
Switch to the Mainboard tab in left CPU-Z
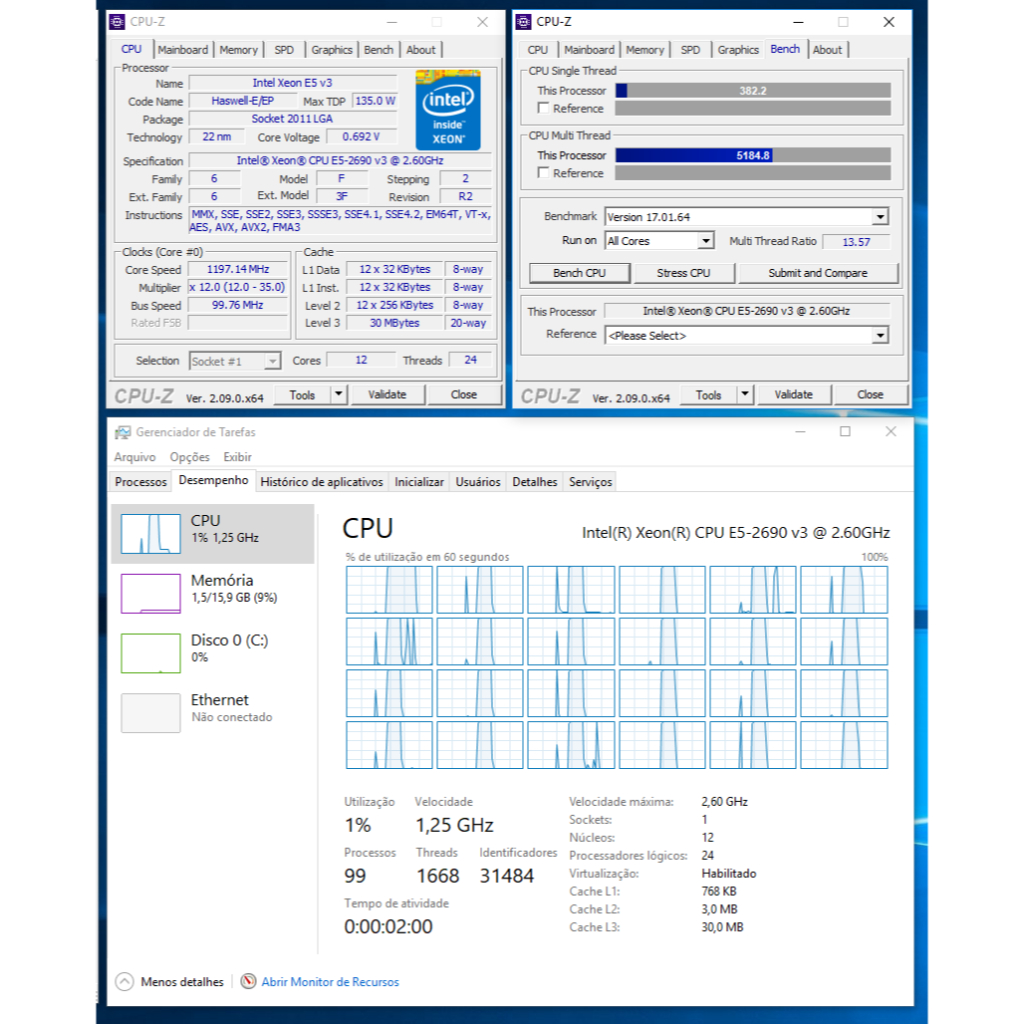pos(183,50)
